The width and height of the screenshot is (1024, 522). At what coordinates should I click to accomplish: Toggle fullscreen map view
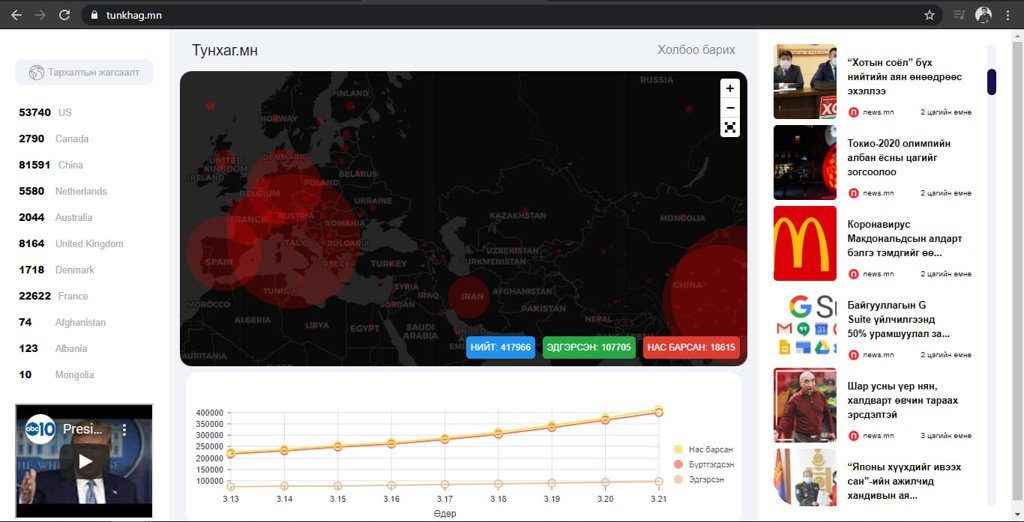[730, 128]
